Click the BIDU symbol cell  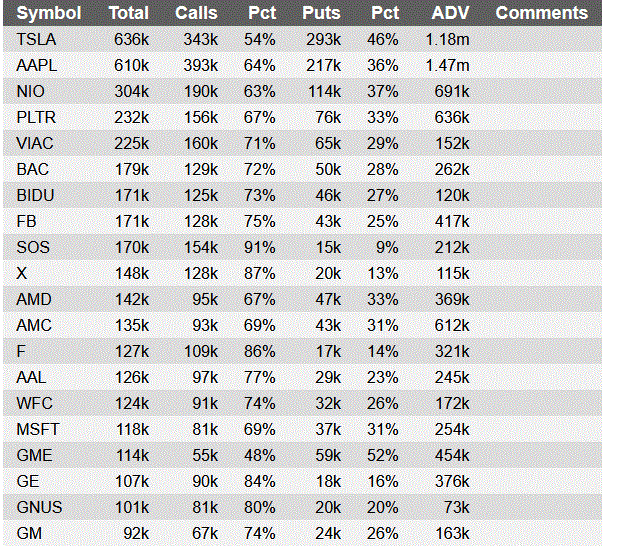[35, 195]
